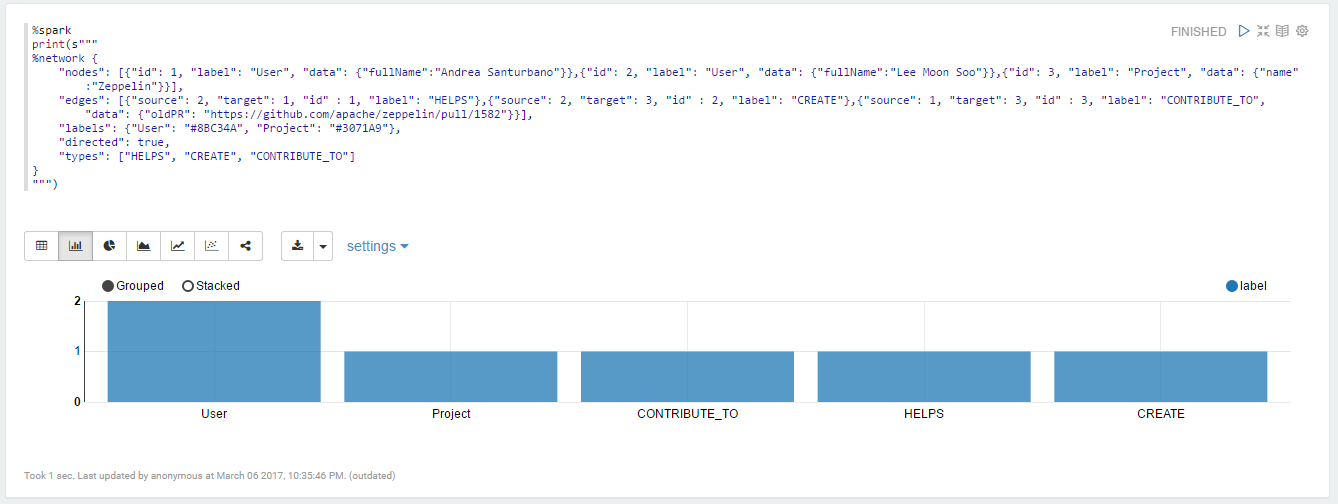Toggle output visibility with the book icon
This screenshot has height=504, width=1338.
(1283, 31)
